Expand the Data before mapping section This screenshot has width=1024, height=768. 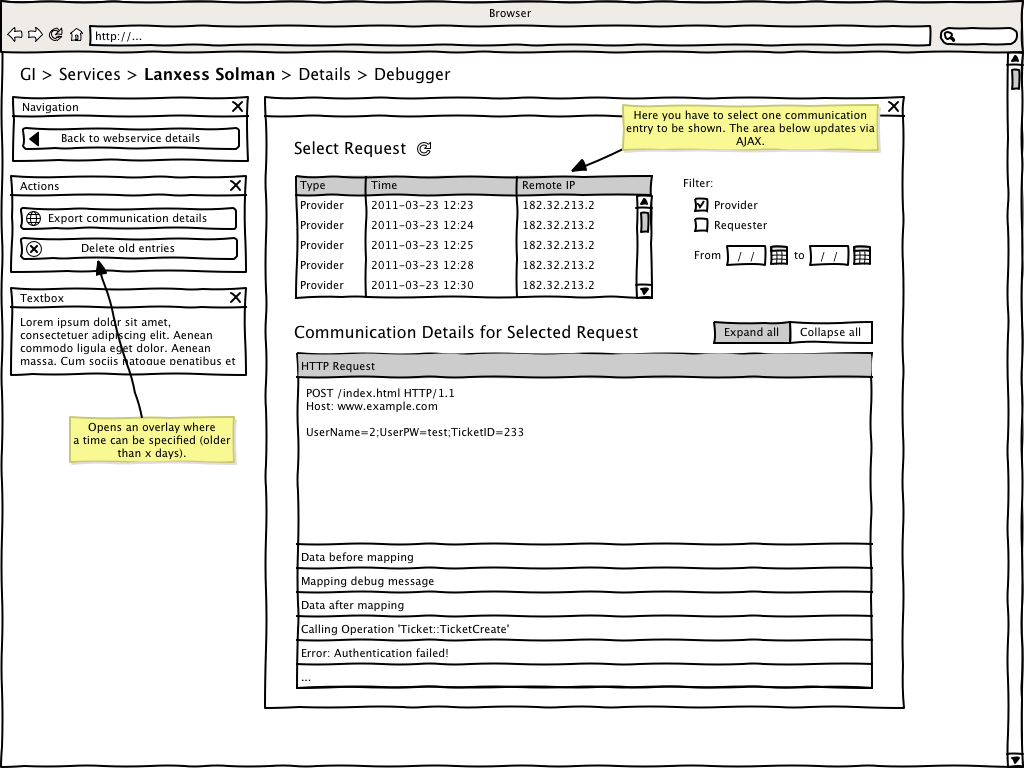(584, 557)
